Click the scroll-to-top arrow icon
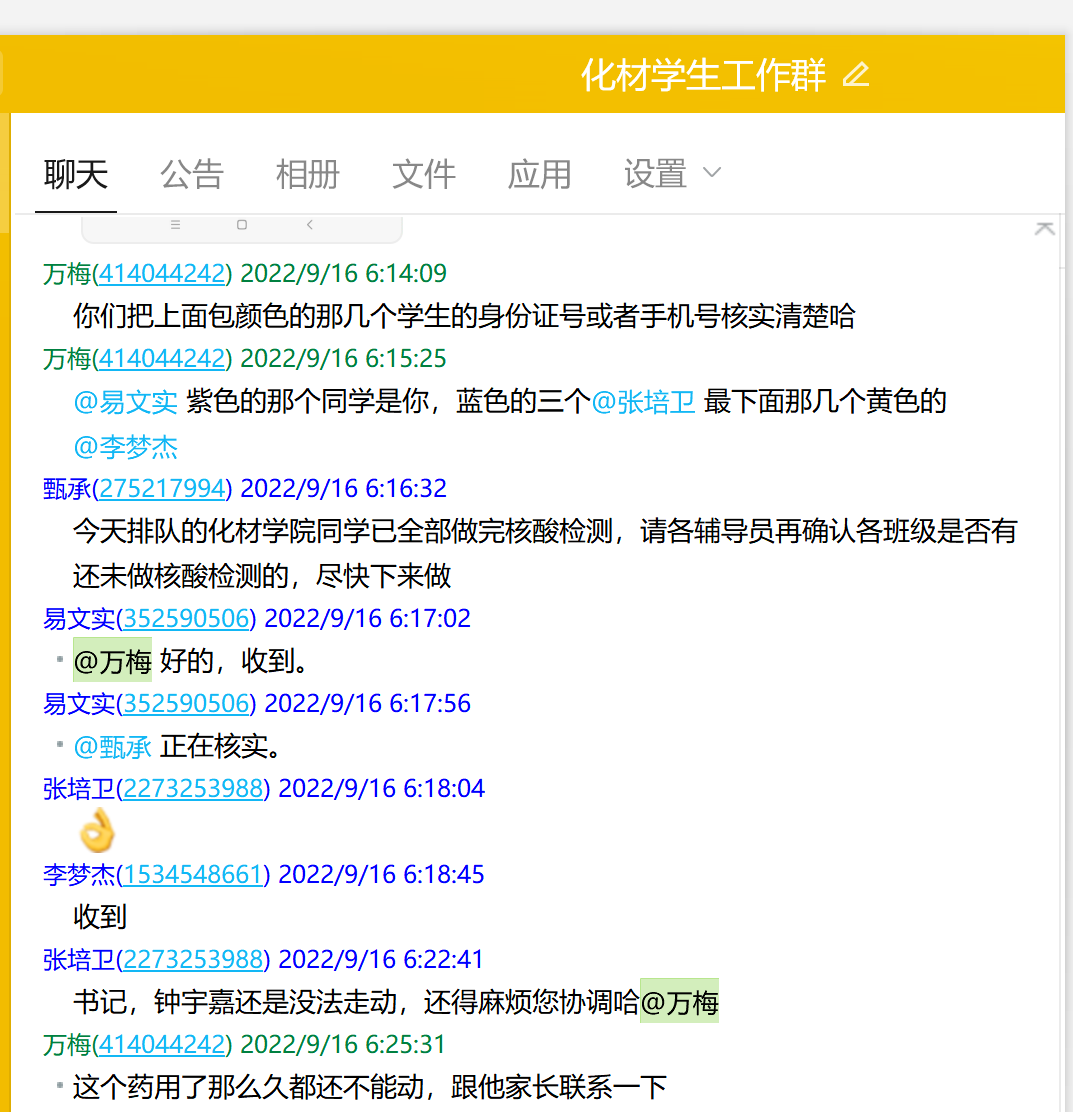Viewport: 1073px width, 1112px height. pos(1044,228)
